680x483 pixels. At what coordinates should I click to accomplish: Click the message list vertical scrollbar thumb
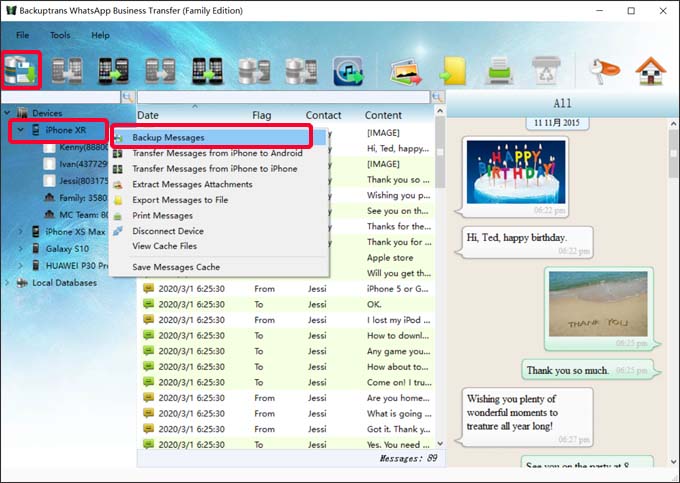pyautogui.click(x=440, y=152)
